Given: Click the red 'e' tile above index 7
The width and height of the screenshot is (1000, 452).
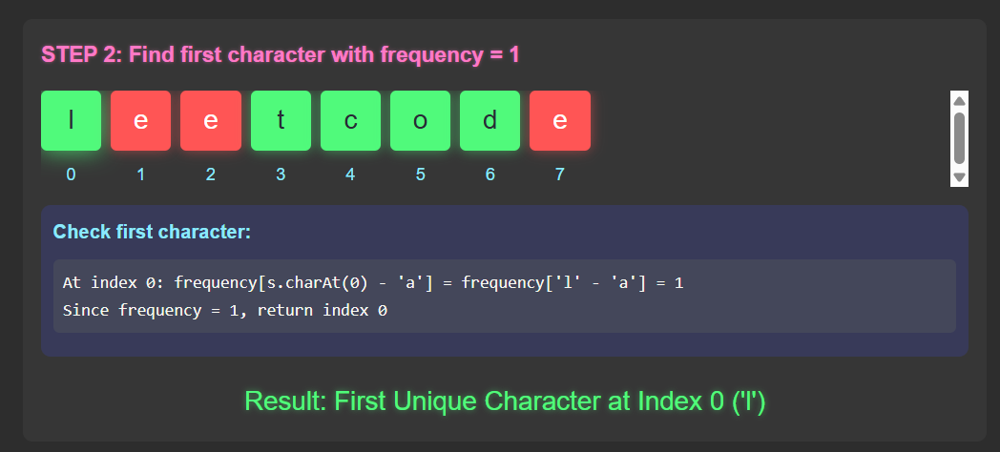Looking at the screenshot, I should click(560, 121).
